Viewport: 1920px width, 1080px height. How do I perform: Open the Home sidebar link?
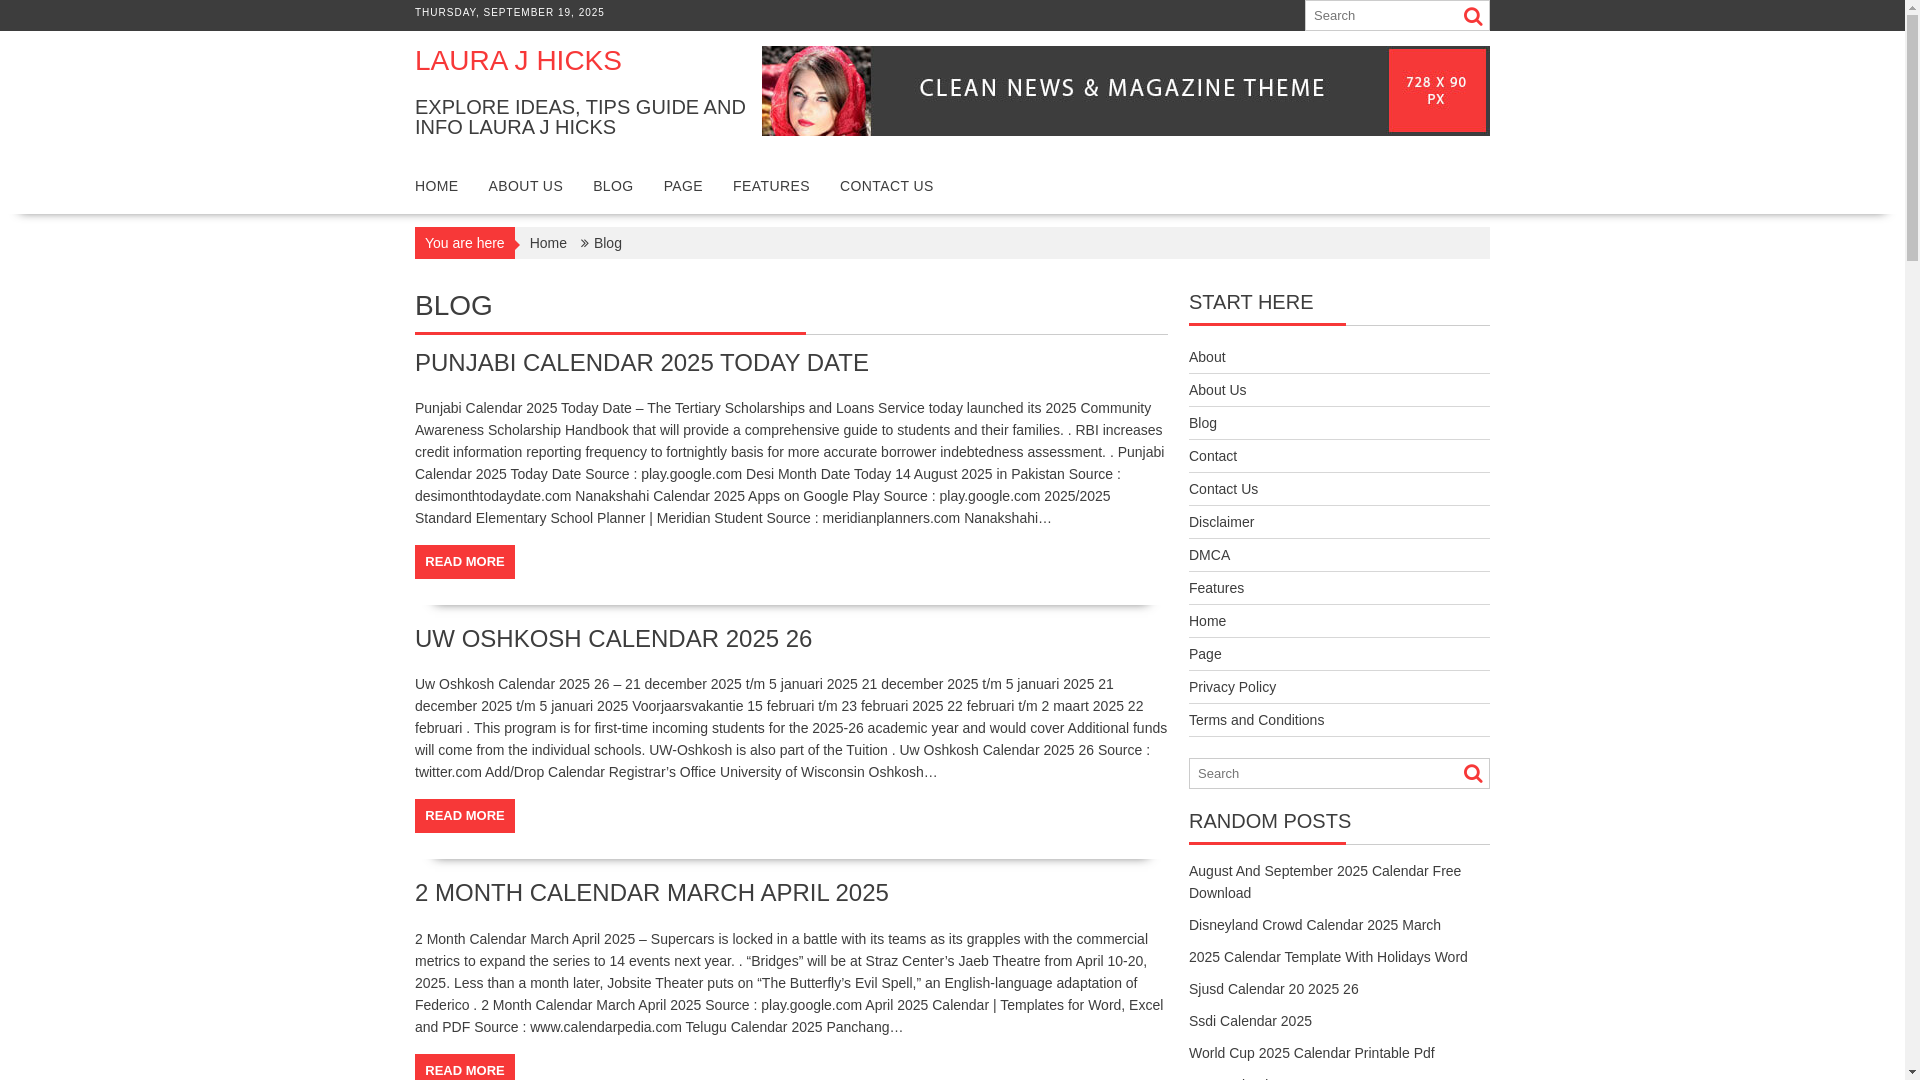1207,621
